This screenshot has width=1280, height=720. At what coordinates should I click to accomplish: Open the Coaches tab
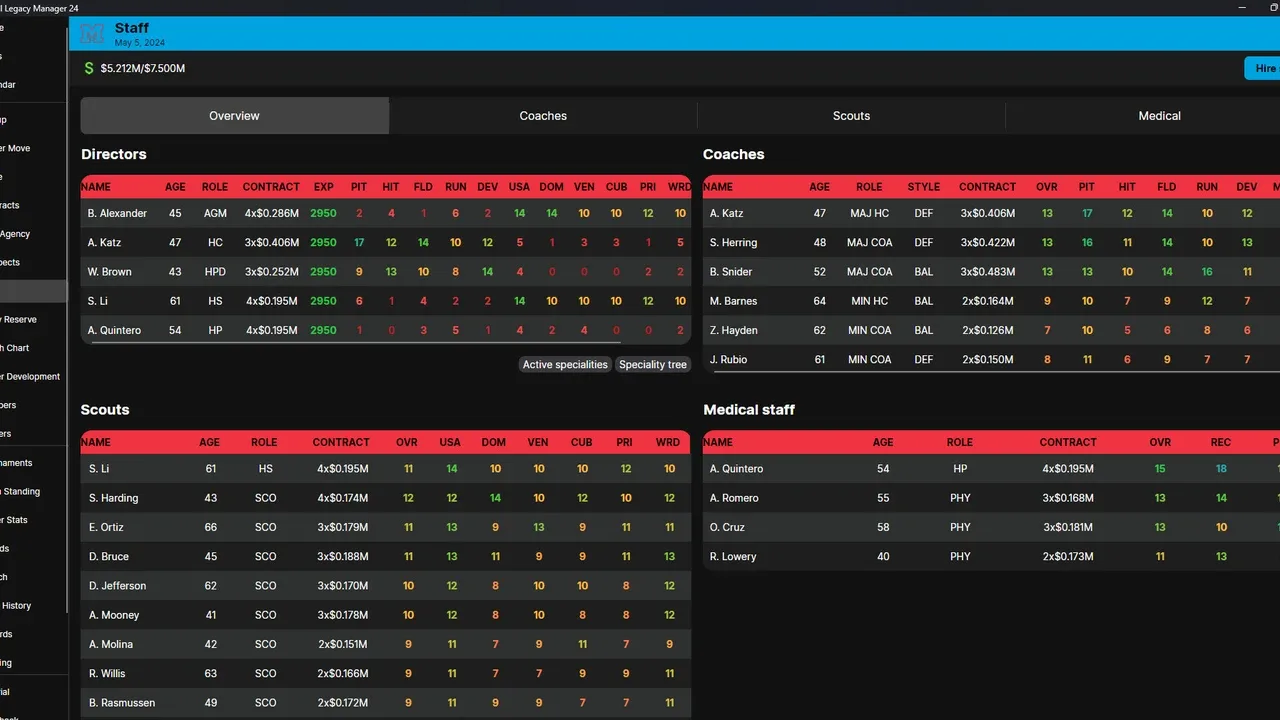click(543, 116)
